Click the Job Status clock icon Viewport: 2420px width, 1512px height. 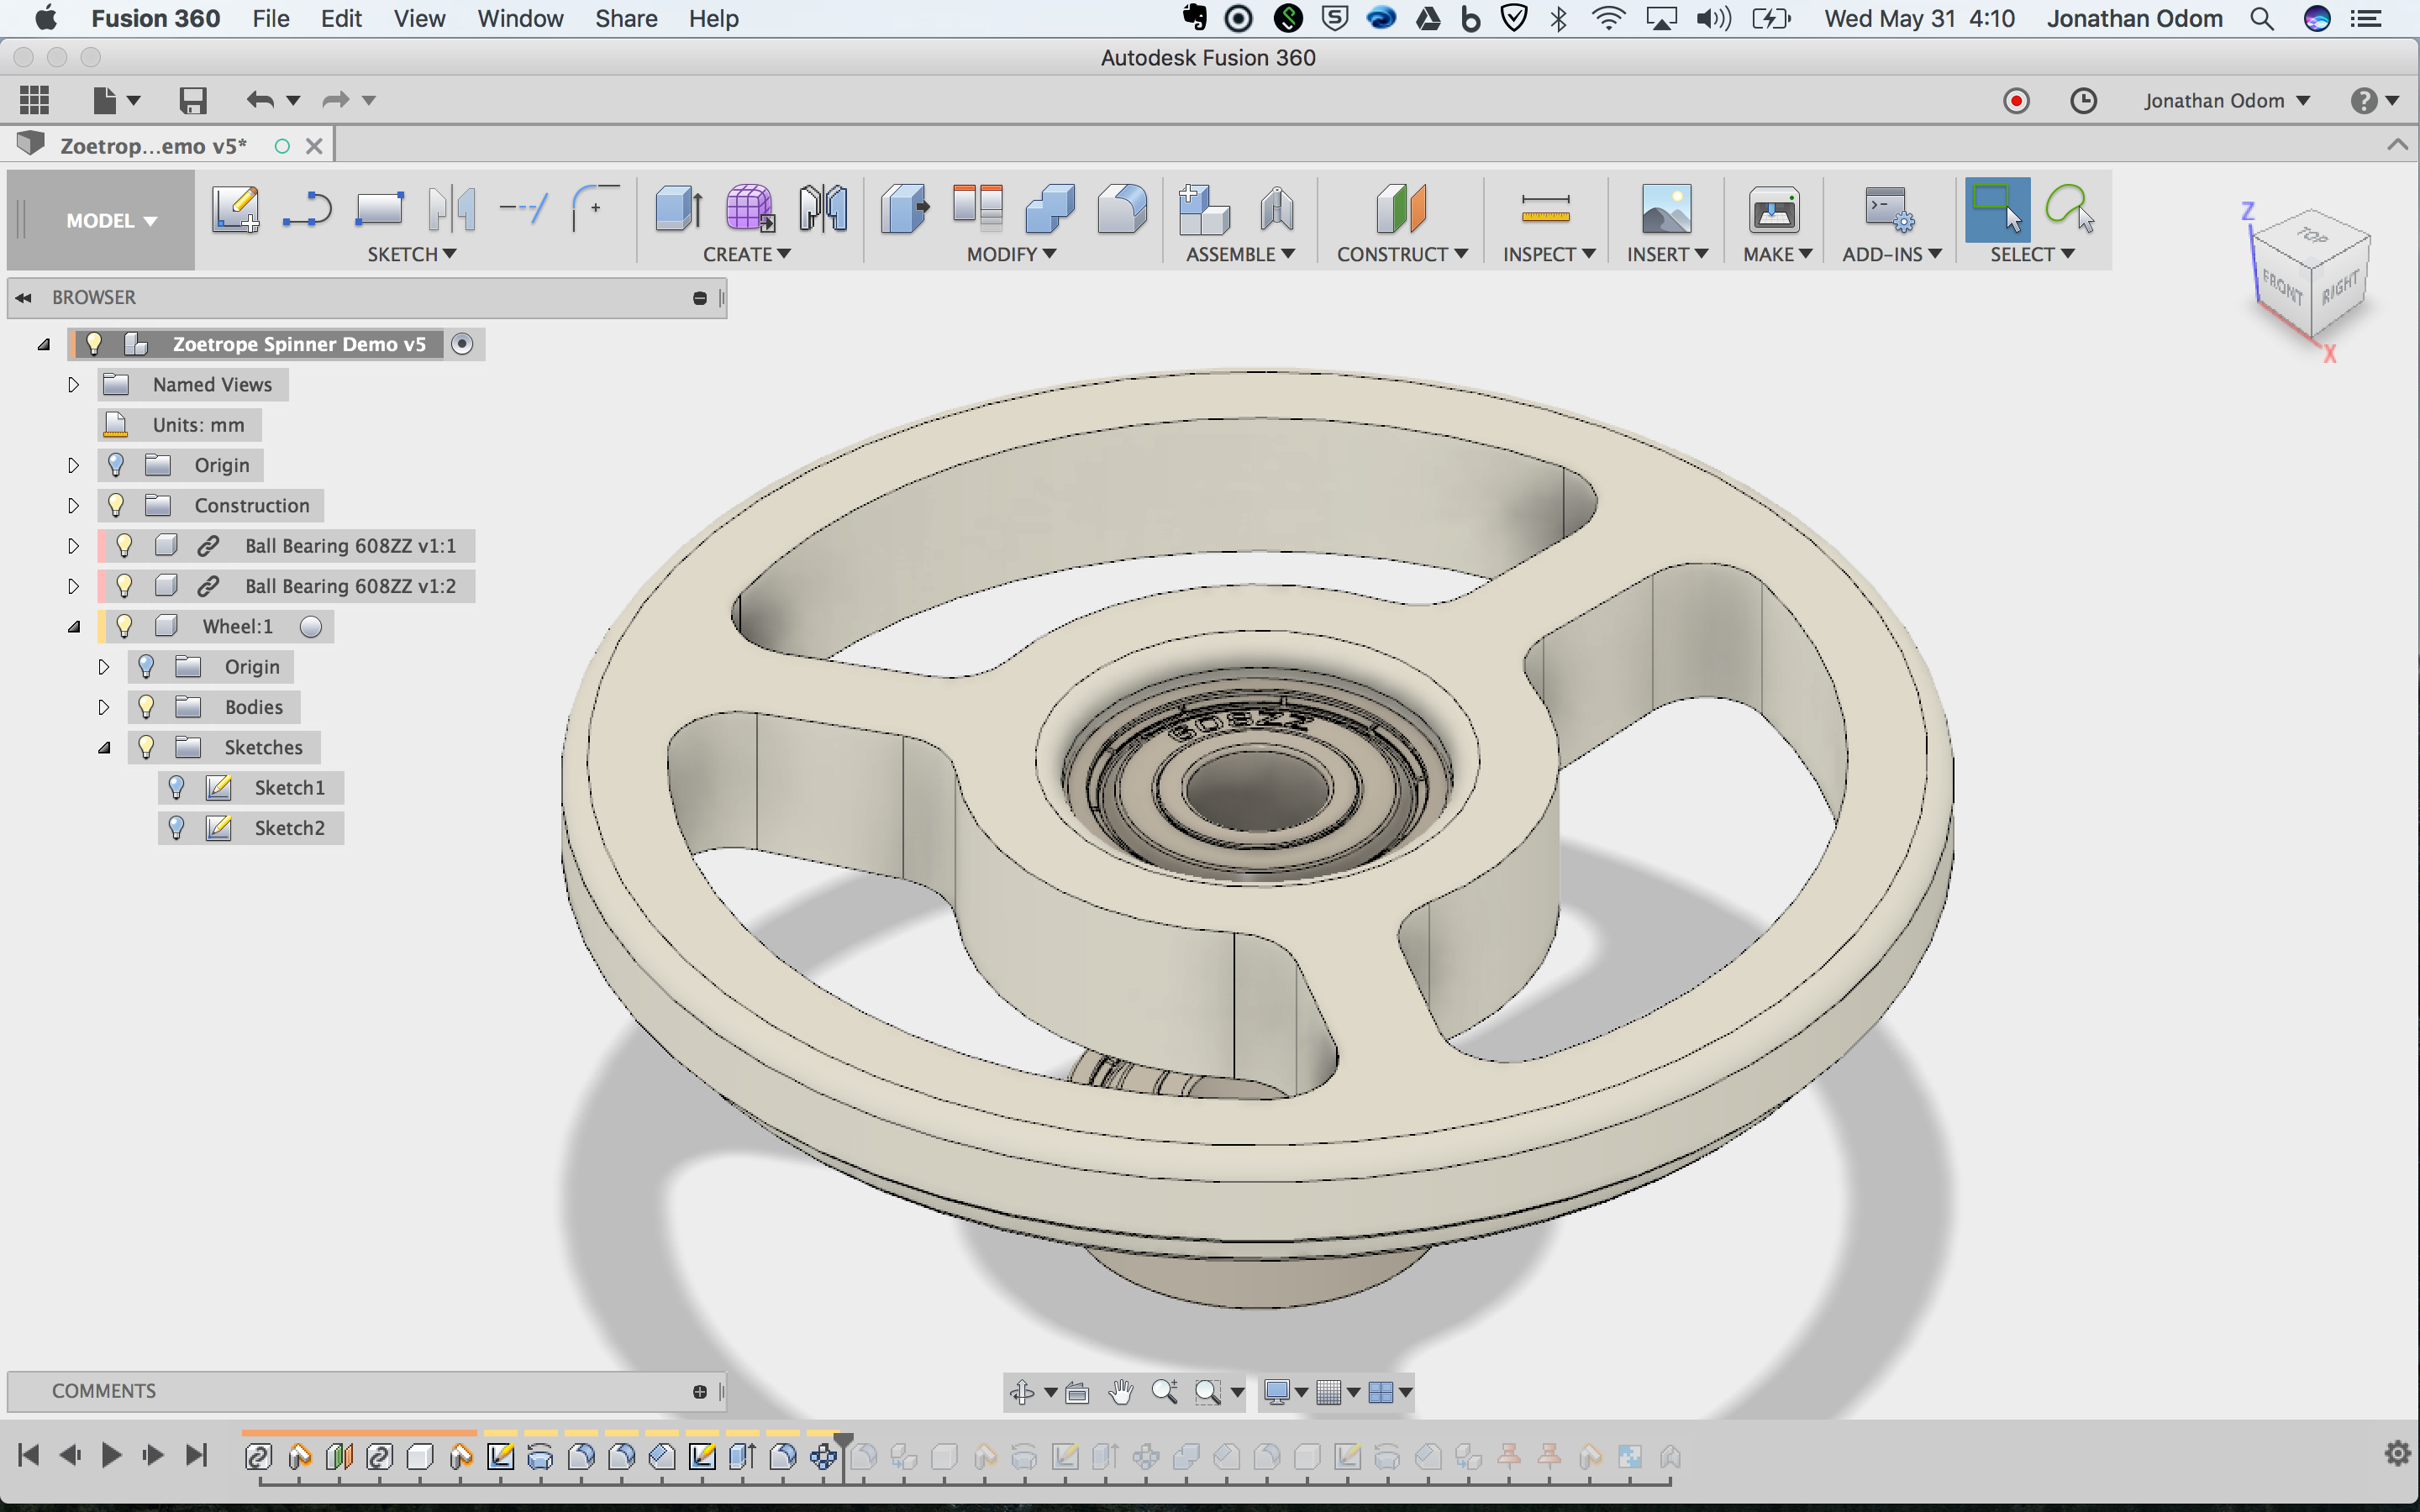(x=2083, y=101)
